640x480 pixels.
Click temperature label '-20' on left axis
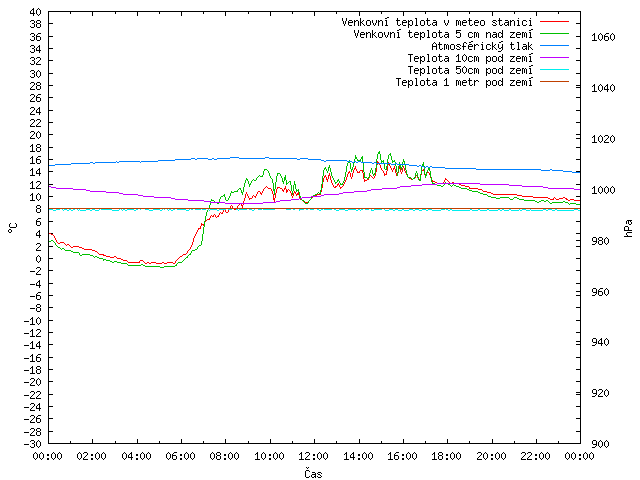(33, 382)
